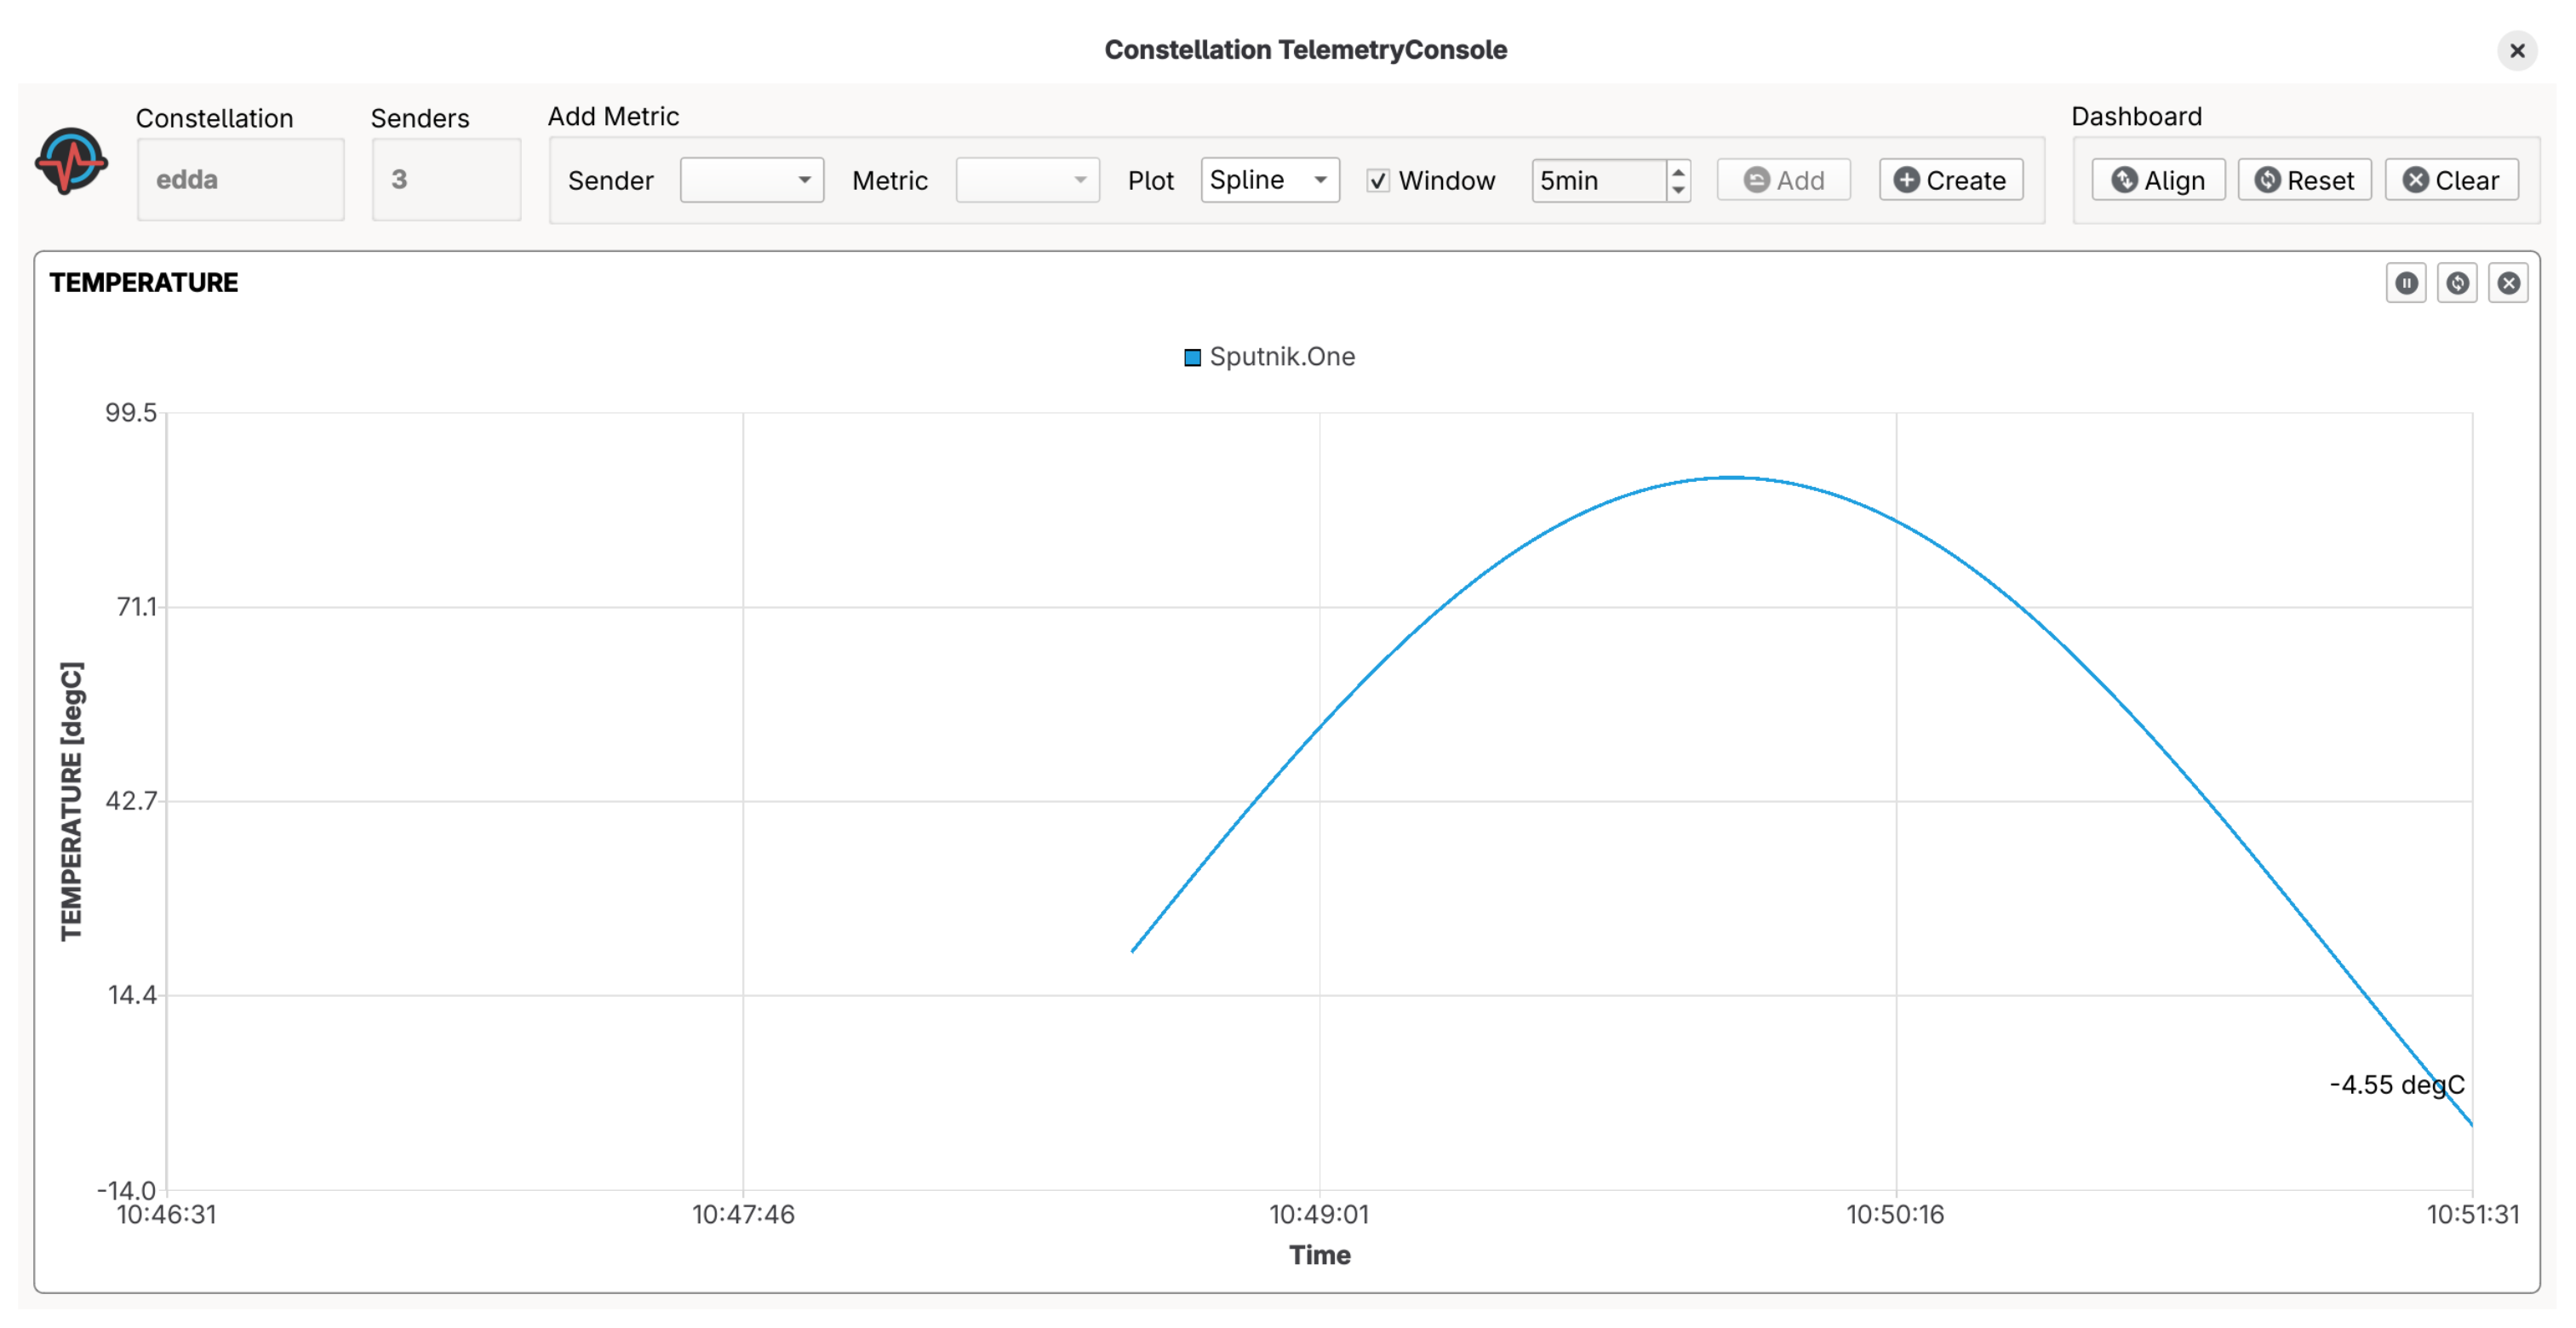Pause the TEMPERATURE plot updates
Image resolution: width=2576 pixels, height=1328 pixels.
(x=2407, y=283)
